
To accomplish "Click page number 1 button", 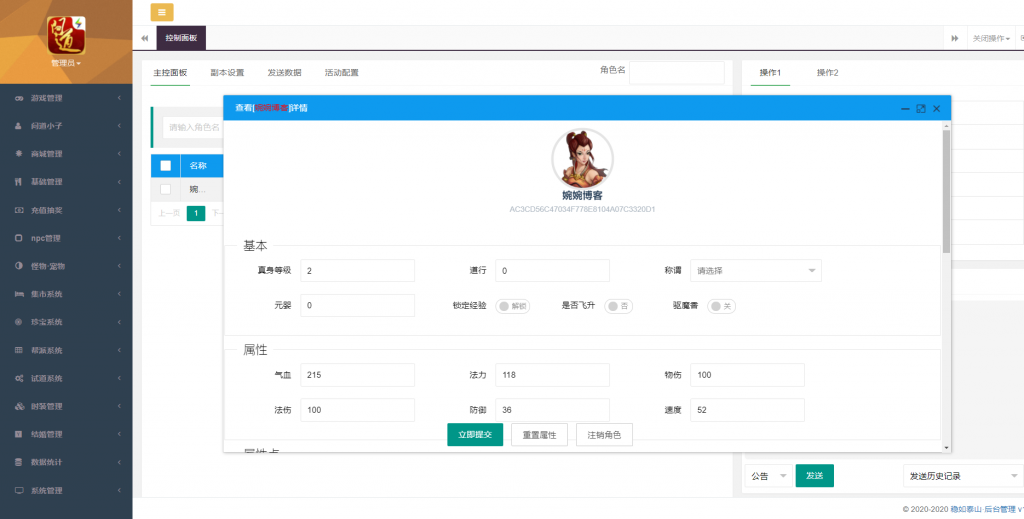I will (x=196, y=213).
